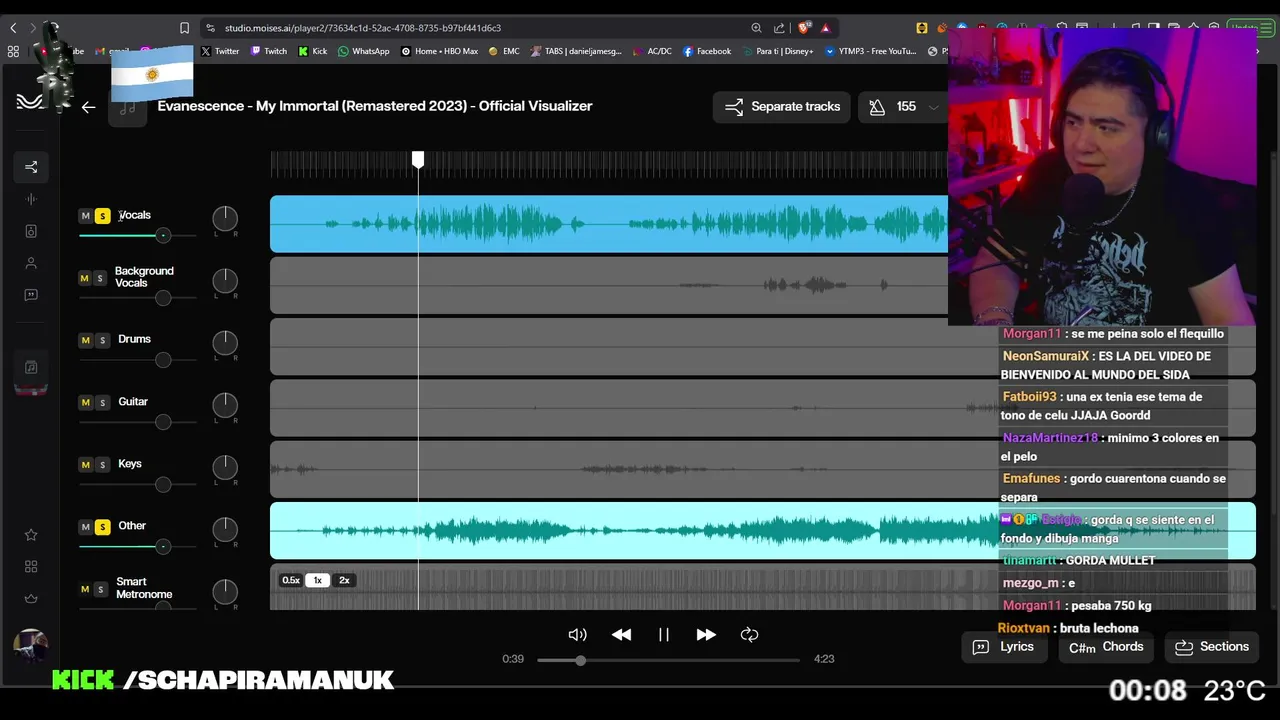Rewind the song with the backward button
1280x720 pixels.
(621, 635)
